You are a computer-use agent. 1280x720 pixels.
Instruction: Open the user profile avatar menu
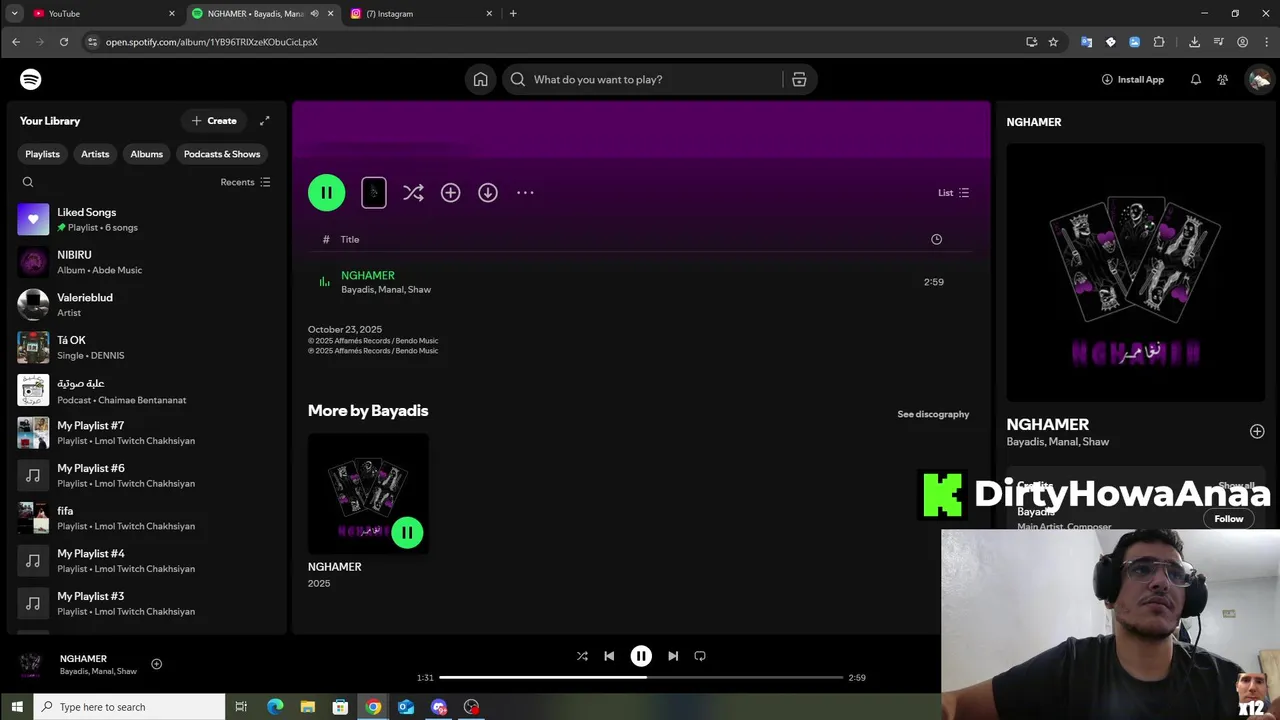click(x=1259, y=79)
